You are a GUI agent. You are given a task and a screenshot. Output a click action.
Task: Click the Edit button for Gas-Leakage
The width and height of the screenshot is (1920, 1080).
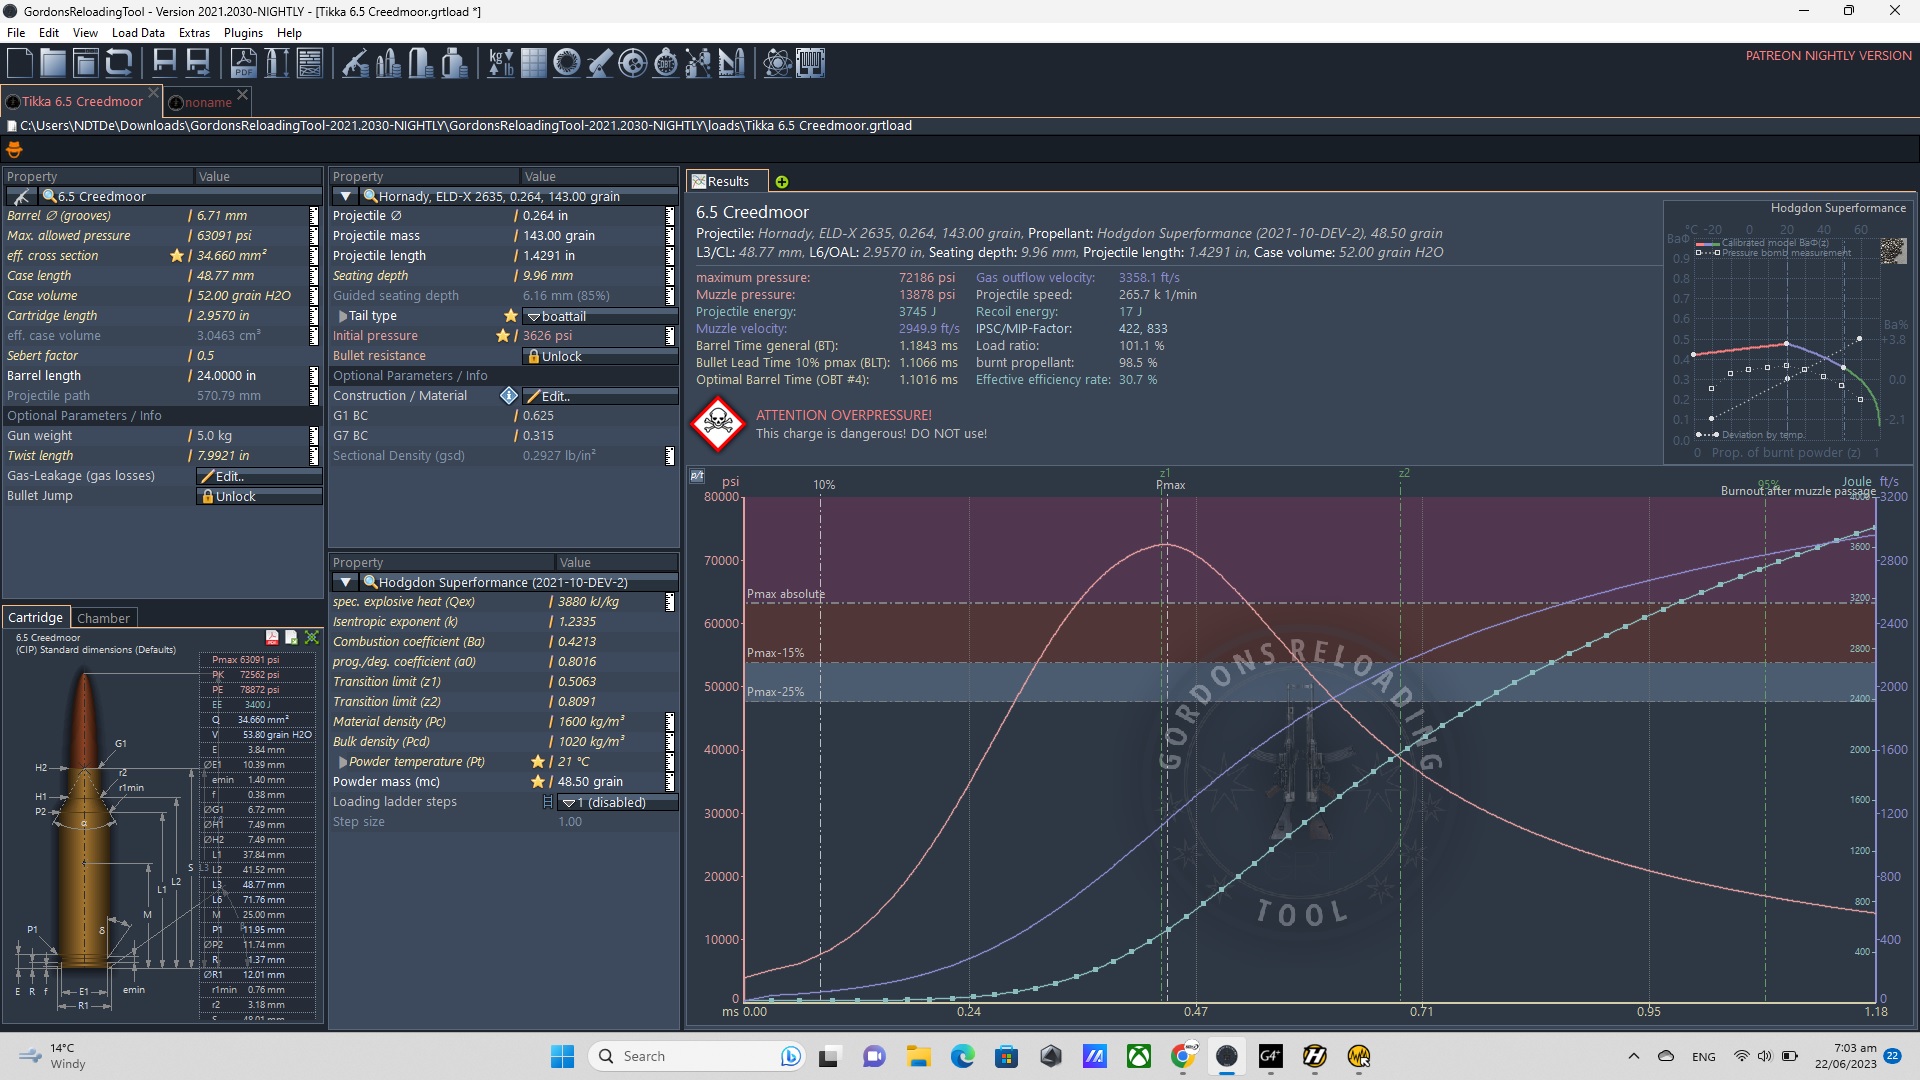pos(229,476)
